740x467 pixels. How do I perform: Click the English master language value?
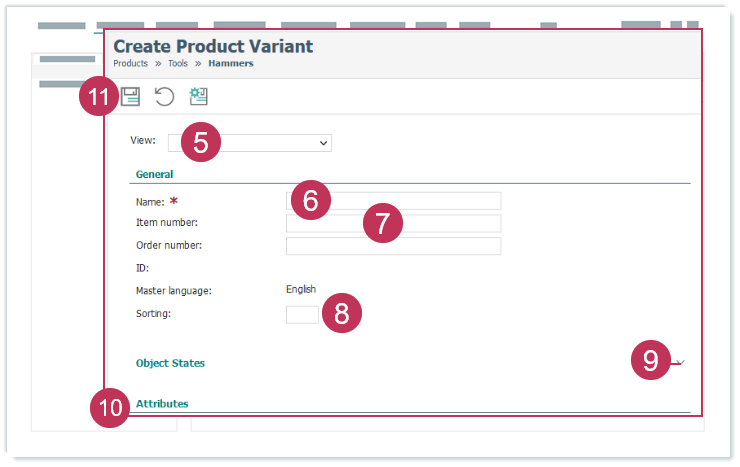click(301, 289)
